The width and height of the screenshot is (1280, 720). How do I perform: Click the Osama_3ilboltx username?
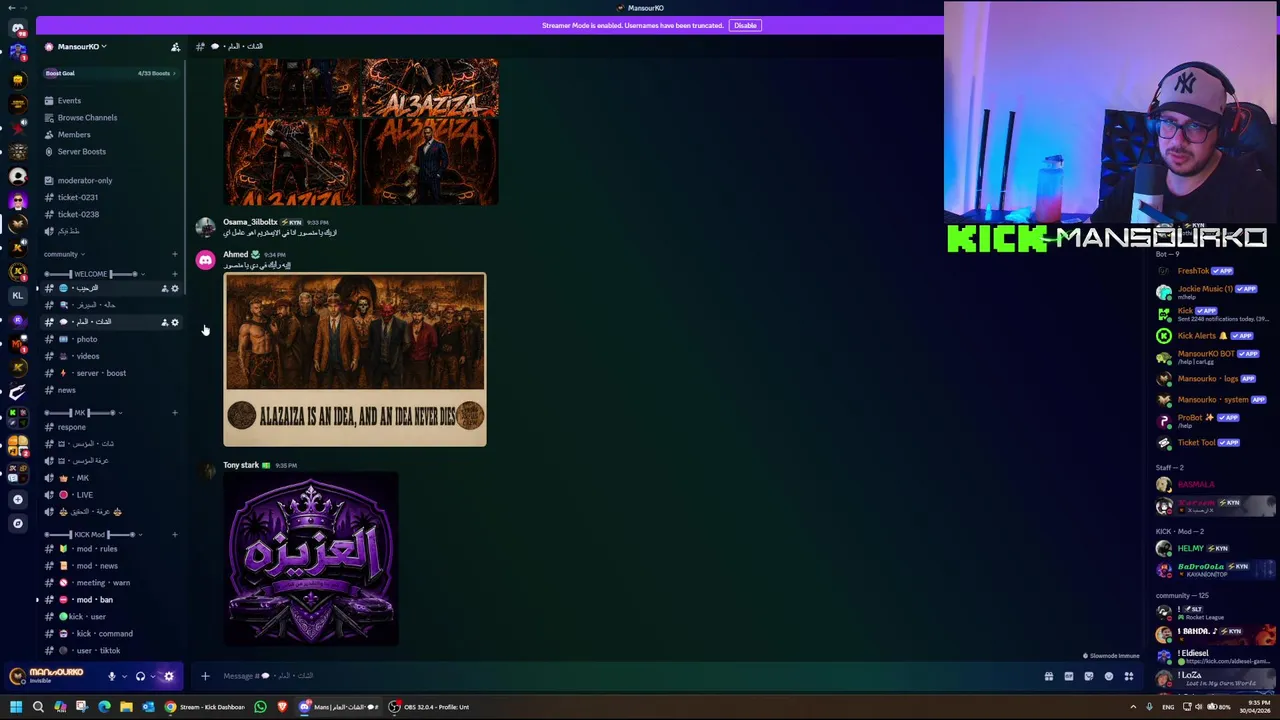(250, 222)
